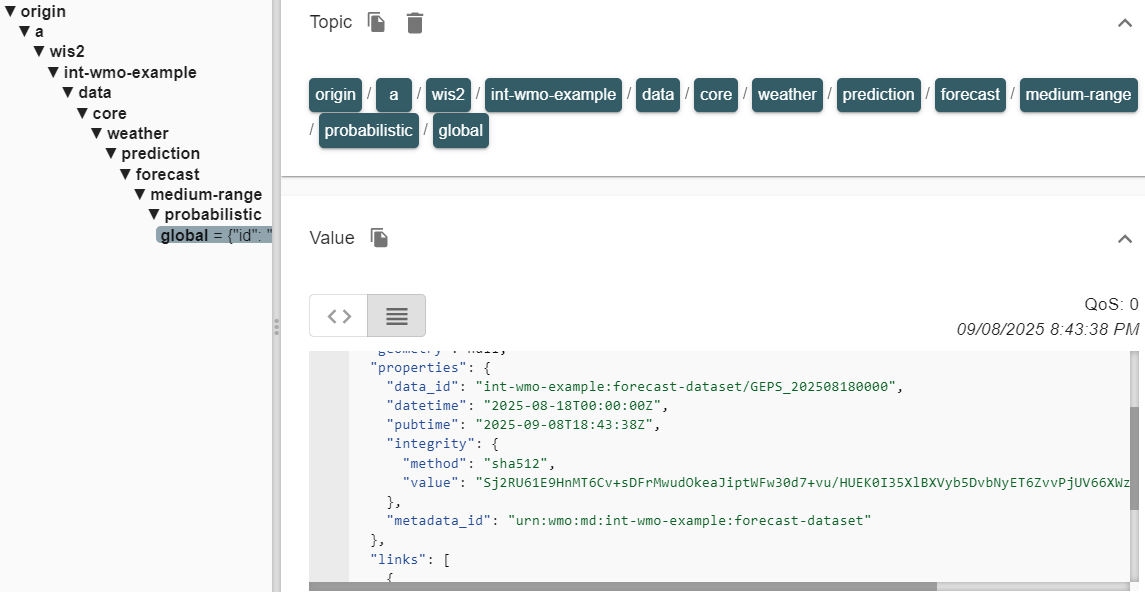This screenshot has width=1145, height=592.
Task: Collapse the probabilistic tree node
Action: (x=155, y=215)
